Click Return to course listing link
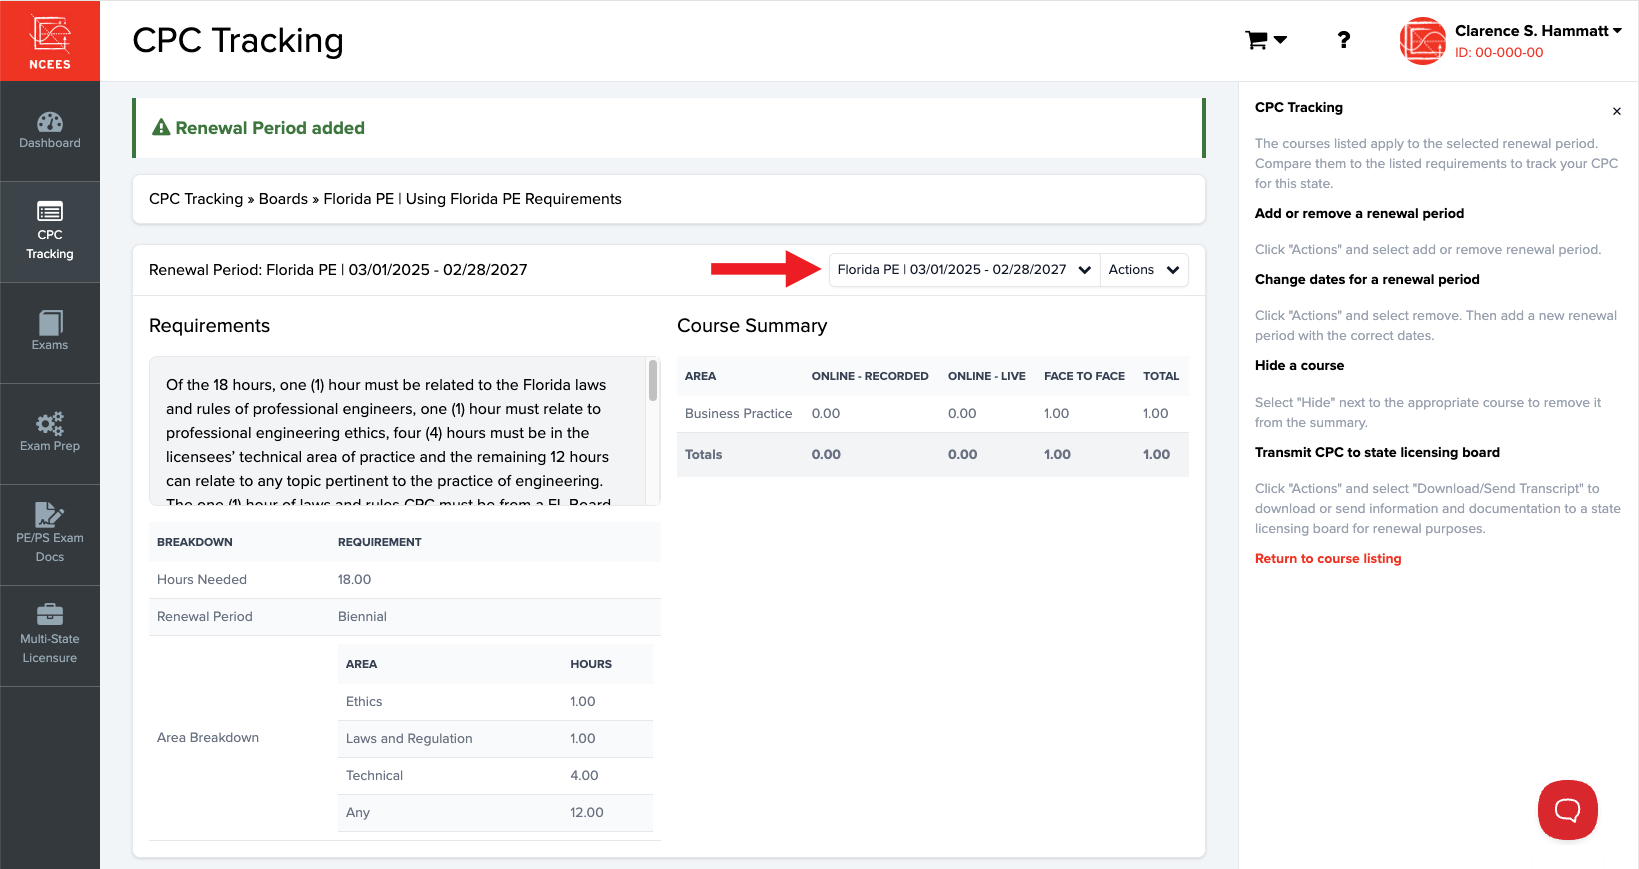The height and width of the screenshot is (869, 1639). [1328, 559]
